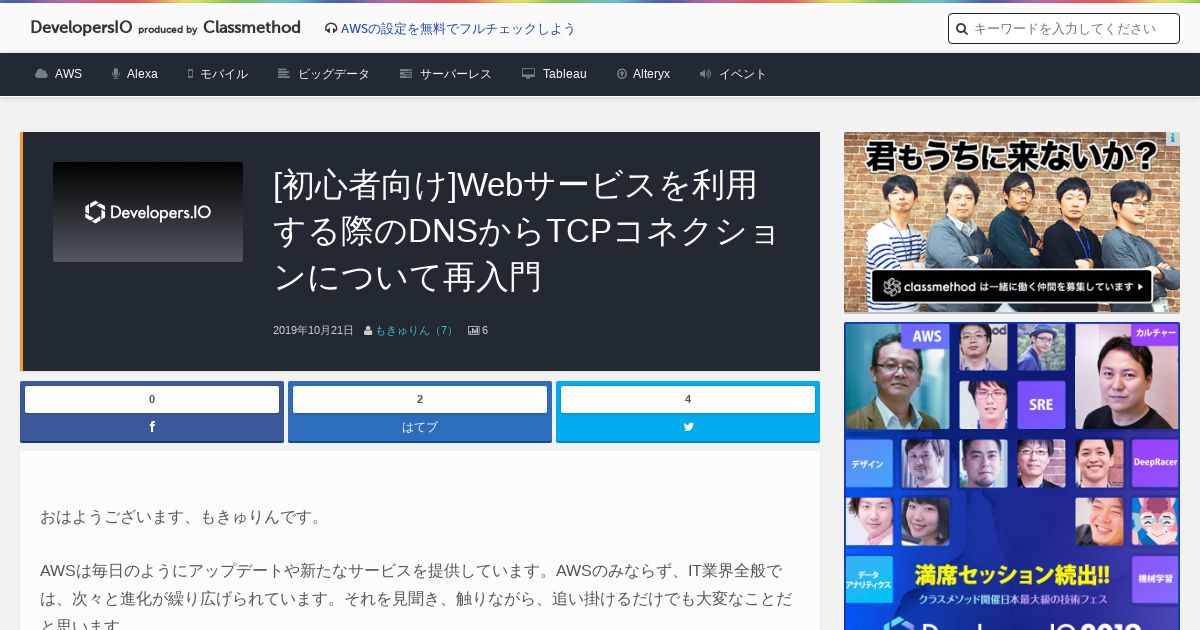Open the Developers.IO article thumbnail
This screenshot has height=630, width=1200.
[x=148, y=212]
